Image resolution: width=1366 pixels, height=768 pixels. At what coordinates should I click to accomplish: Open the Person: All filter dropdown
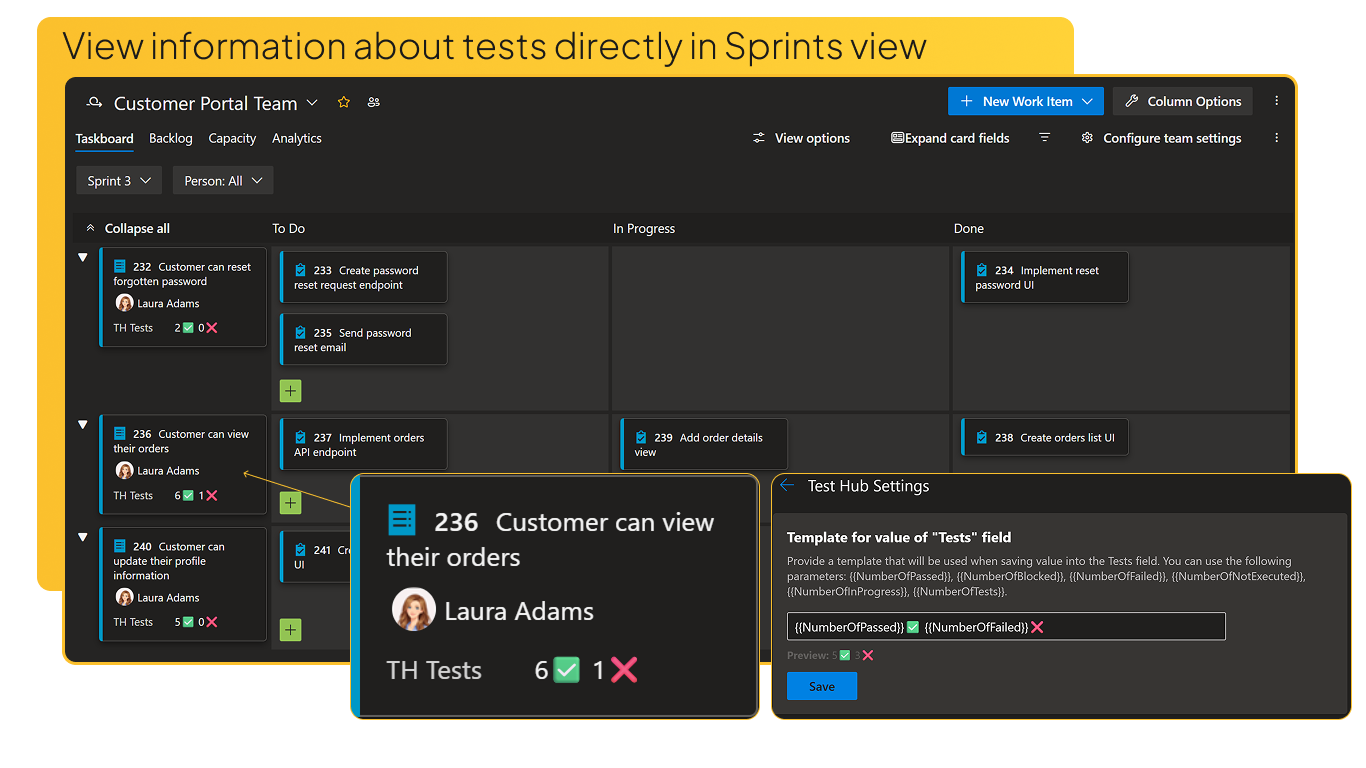pos(222,180)
